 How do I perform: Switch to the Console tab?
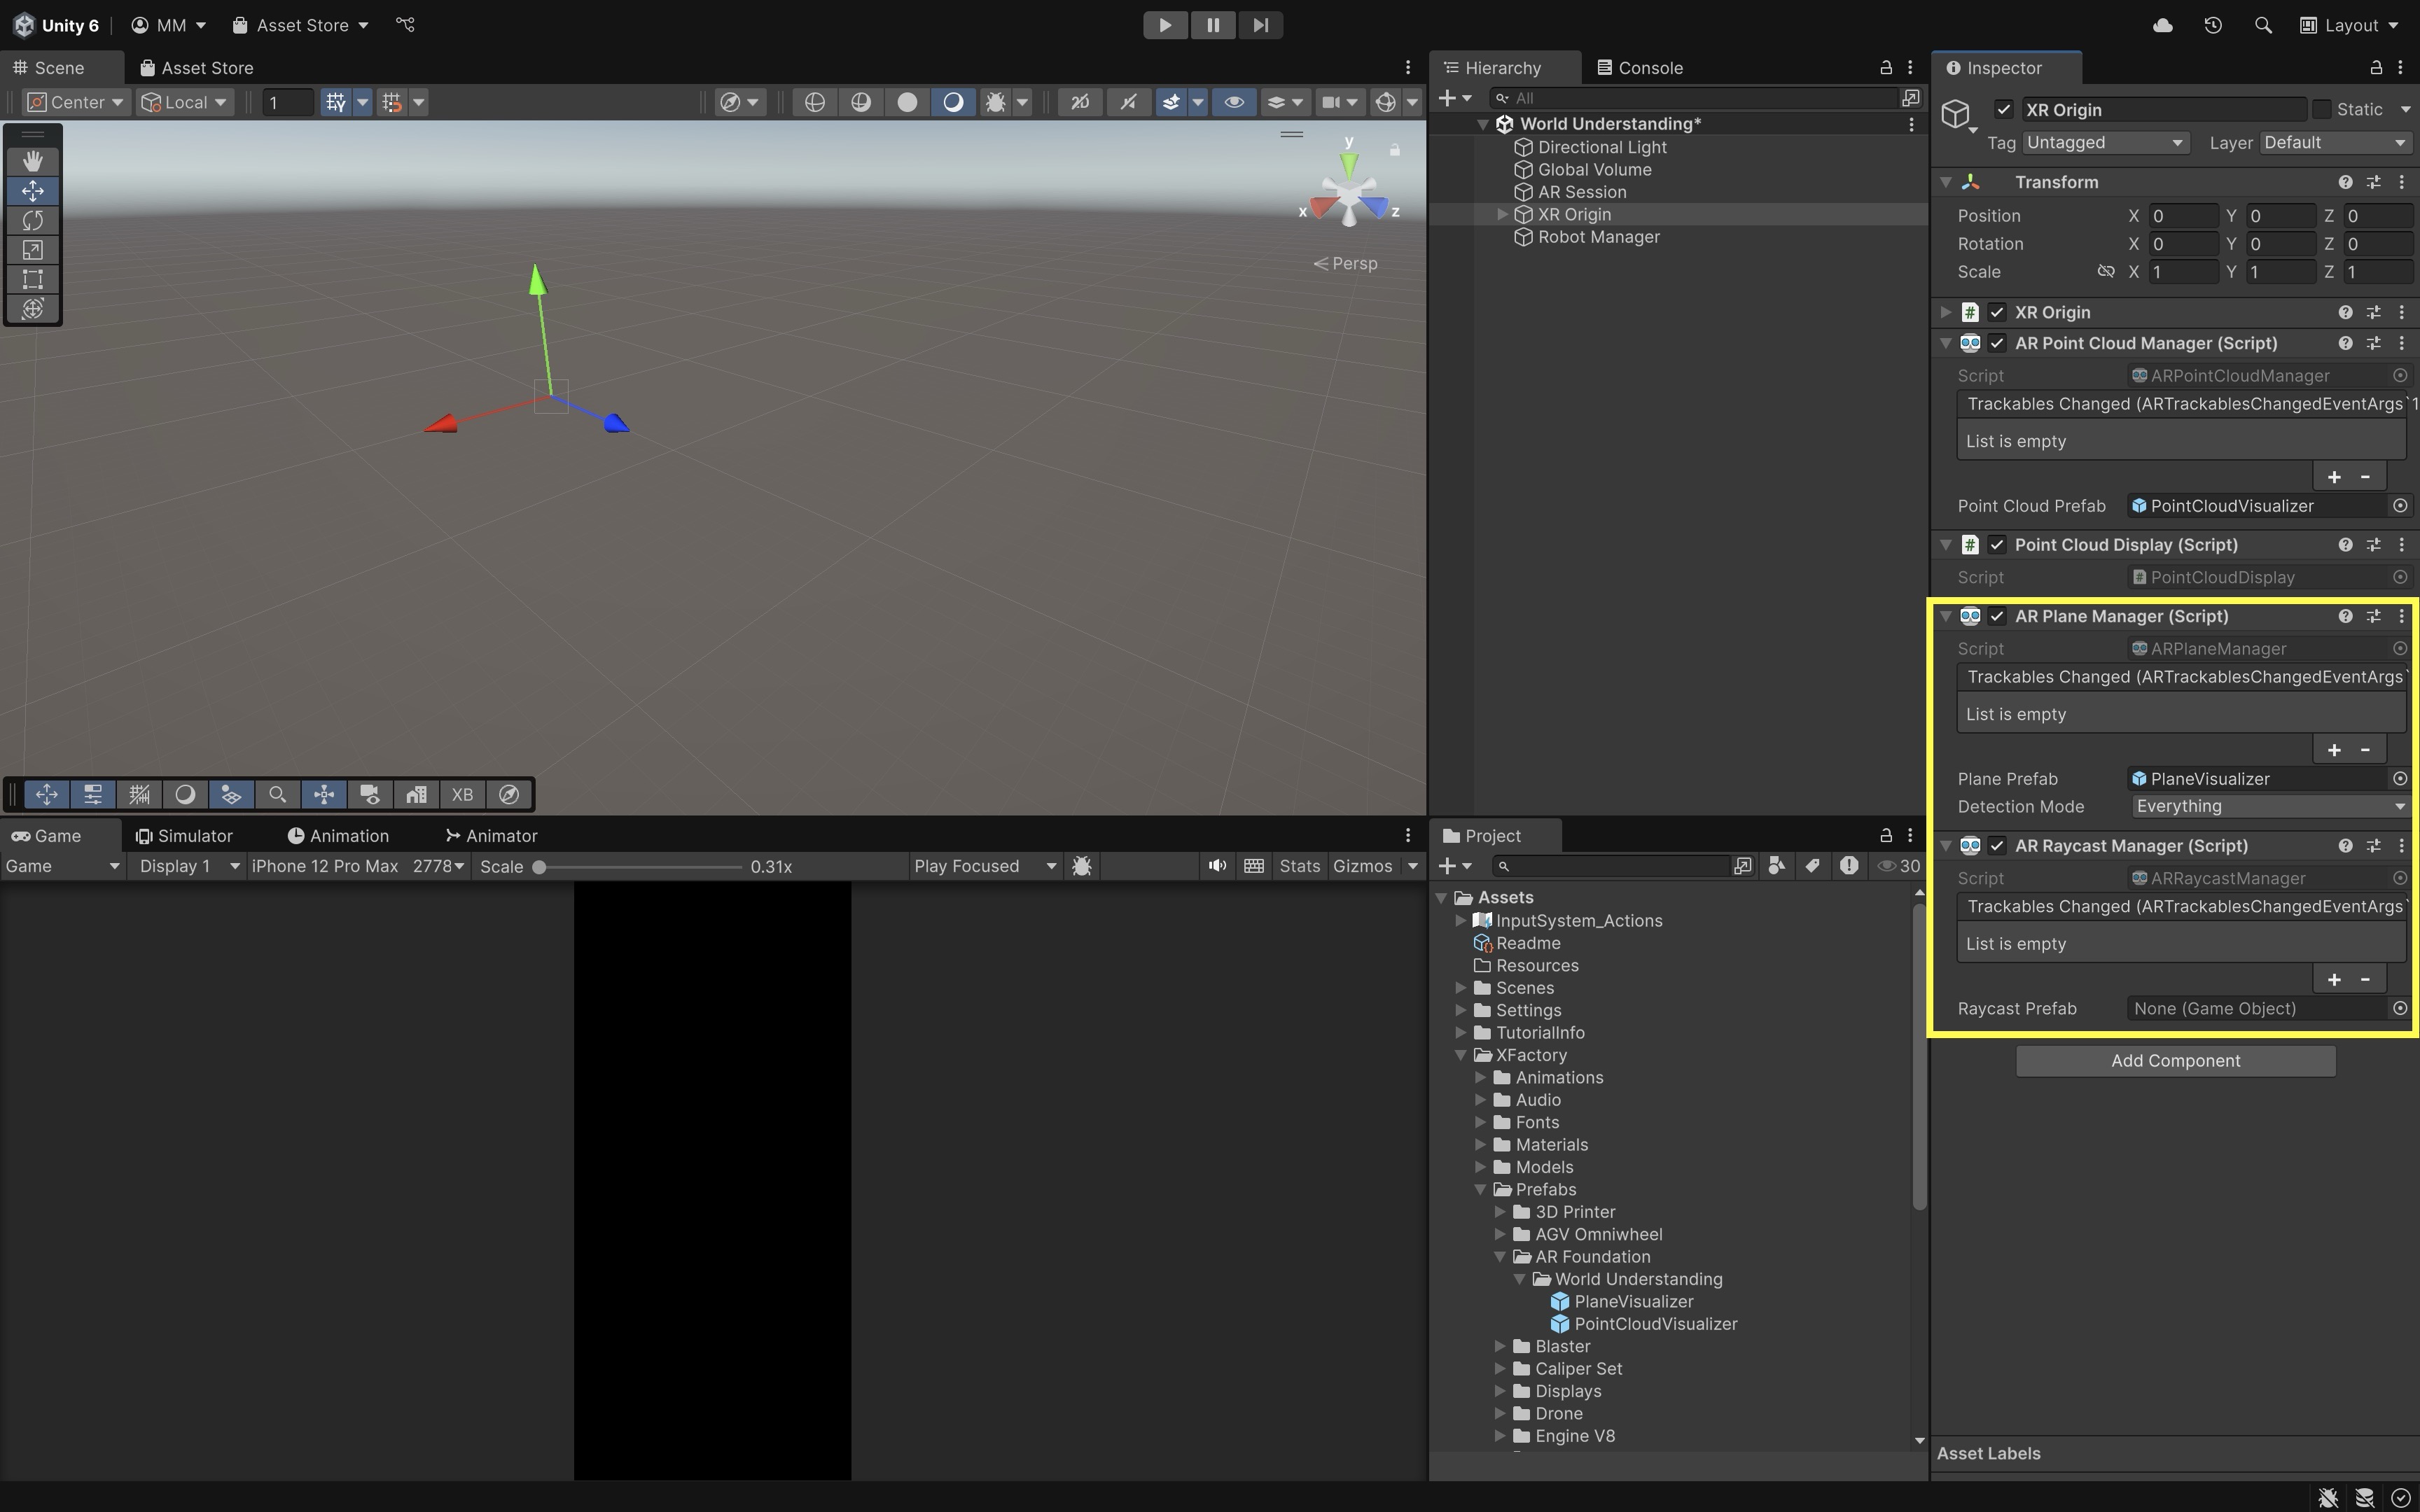[x=1640, y=68]
